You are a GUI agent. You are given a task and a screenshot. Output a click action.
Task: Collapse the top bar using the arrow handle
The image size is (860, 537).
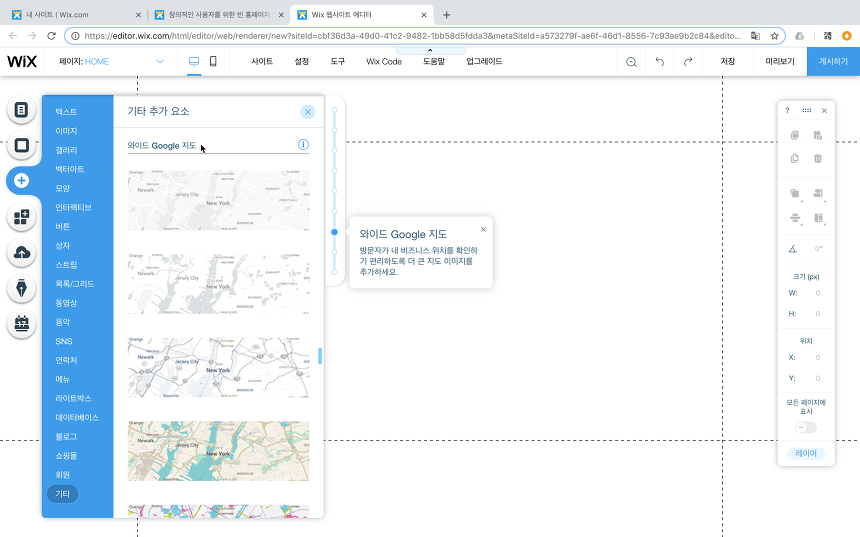point(430,50)
